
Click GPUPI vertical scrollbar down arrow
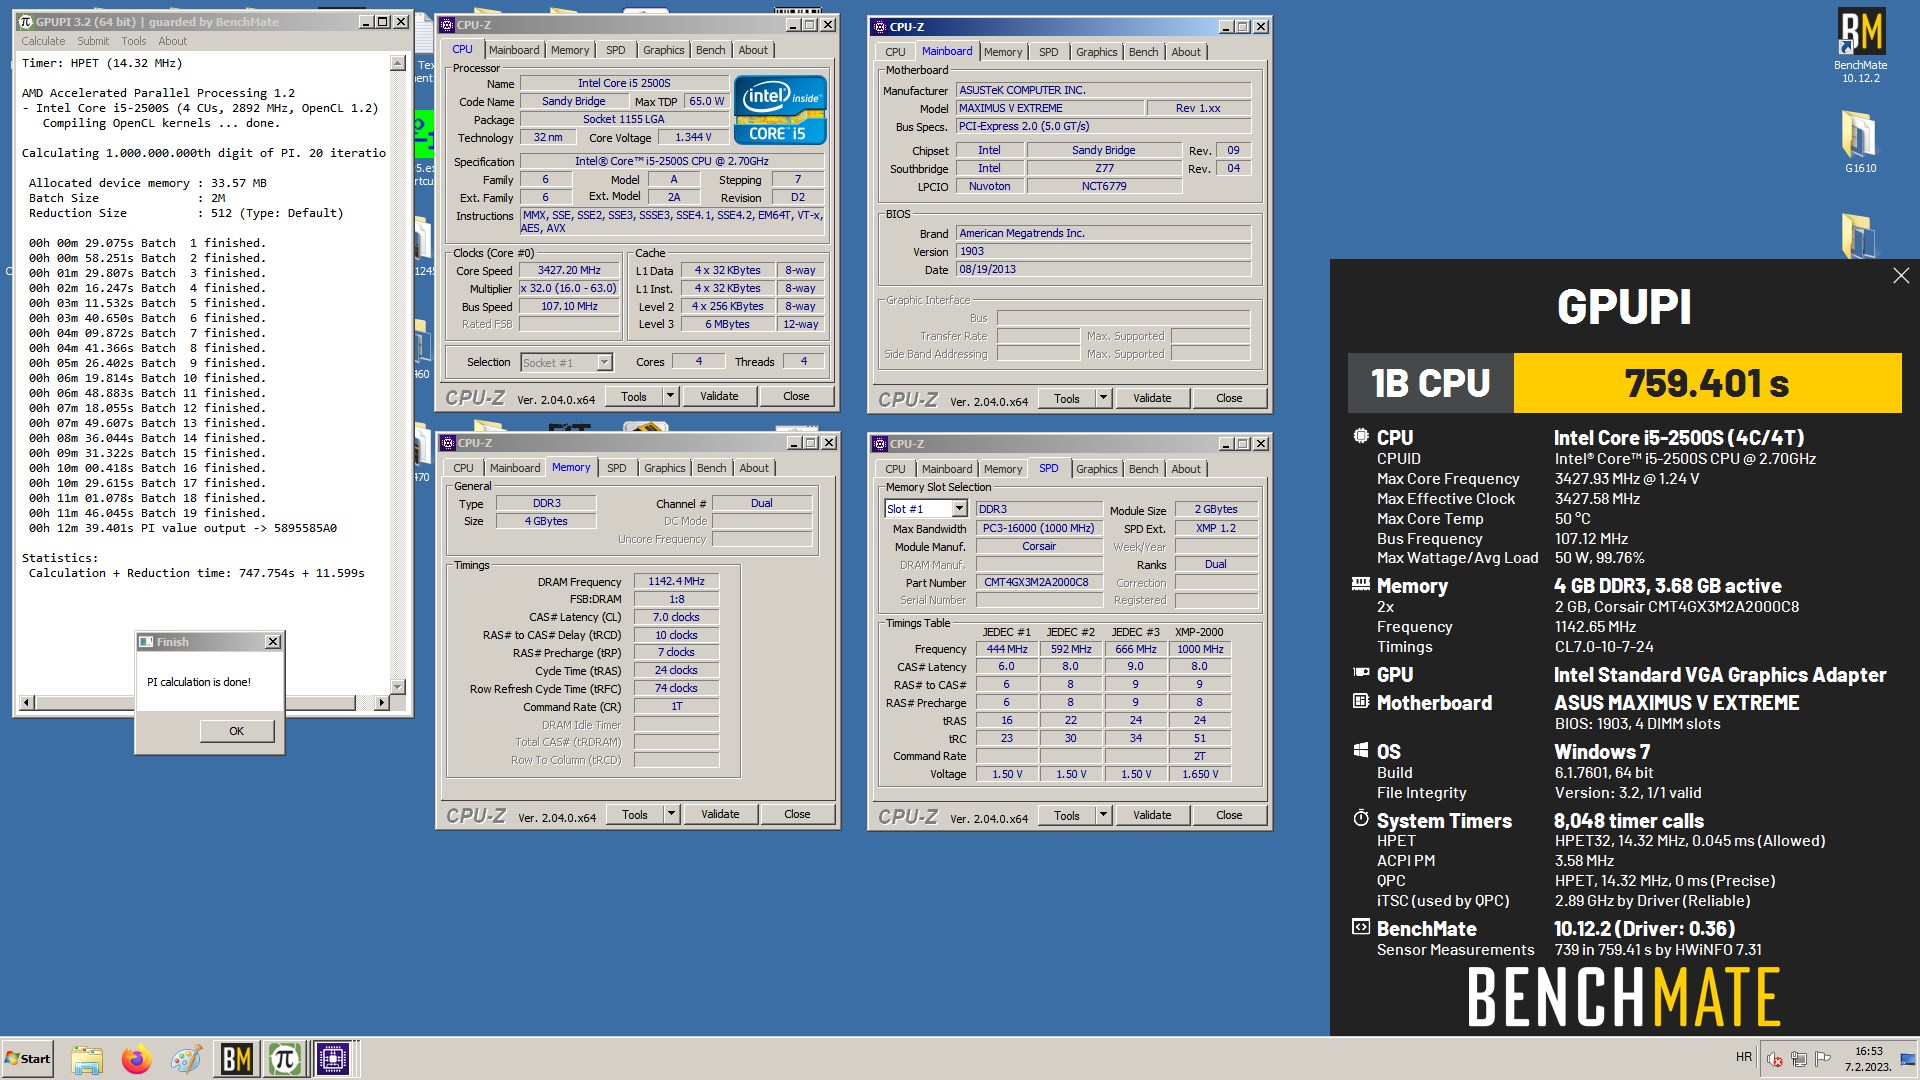[398, 687]
